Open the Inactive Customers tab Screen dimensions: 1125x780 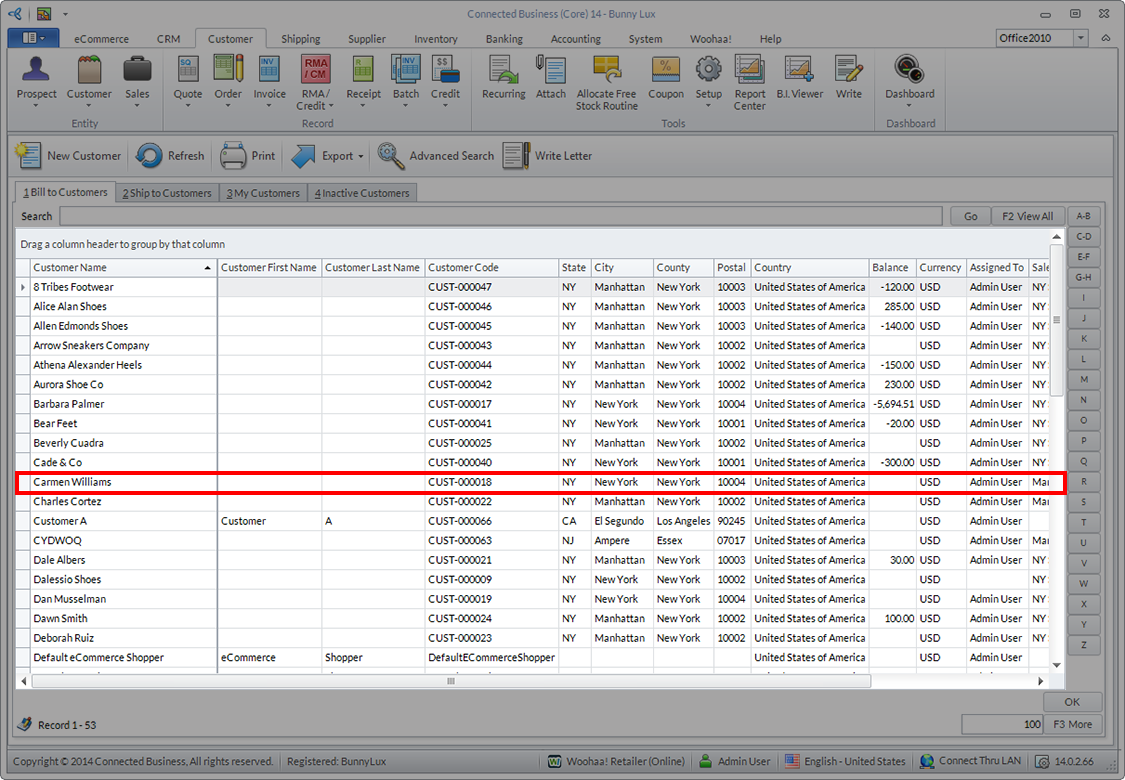[x=362, y=193]
